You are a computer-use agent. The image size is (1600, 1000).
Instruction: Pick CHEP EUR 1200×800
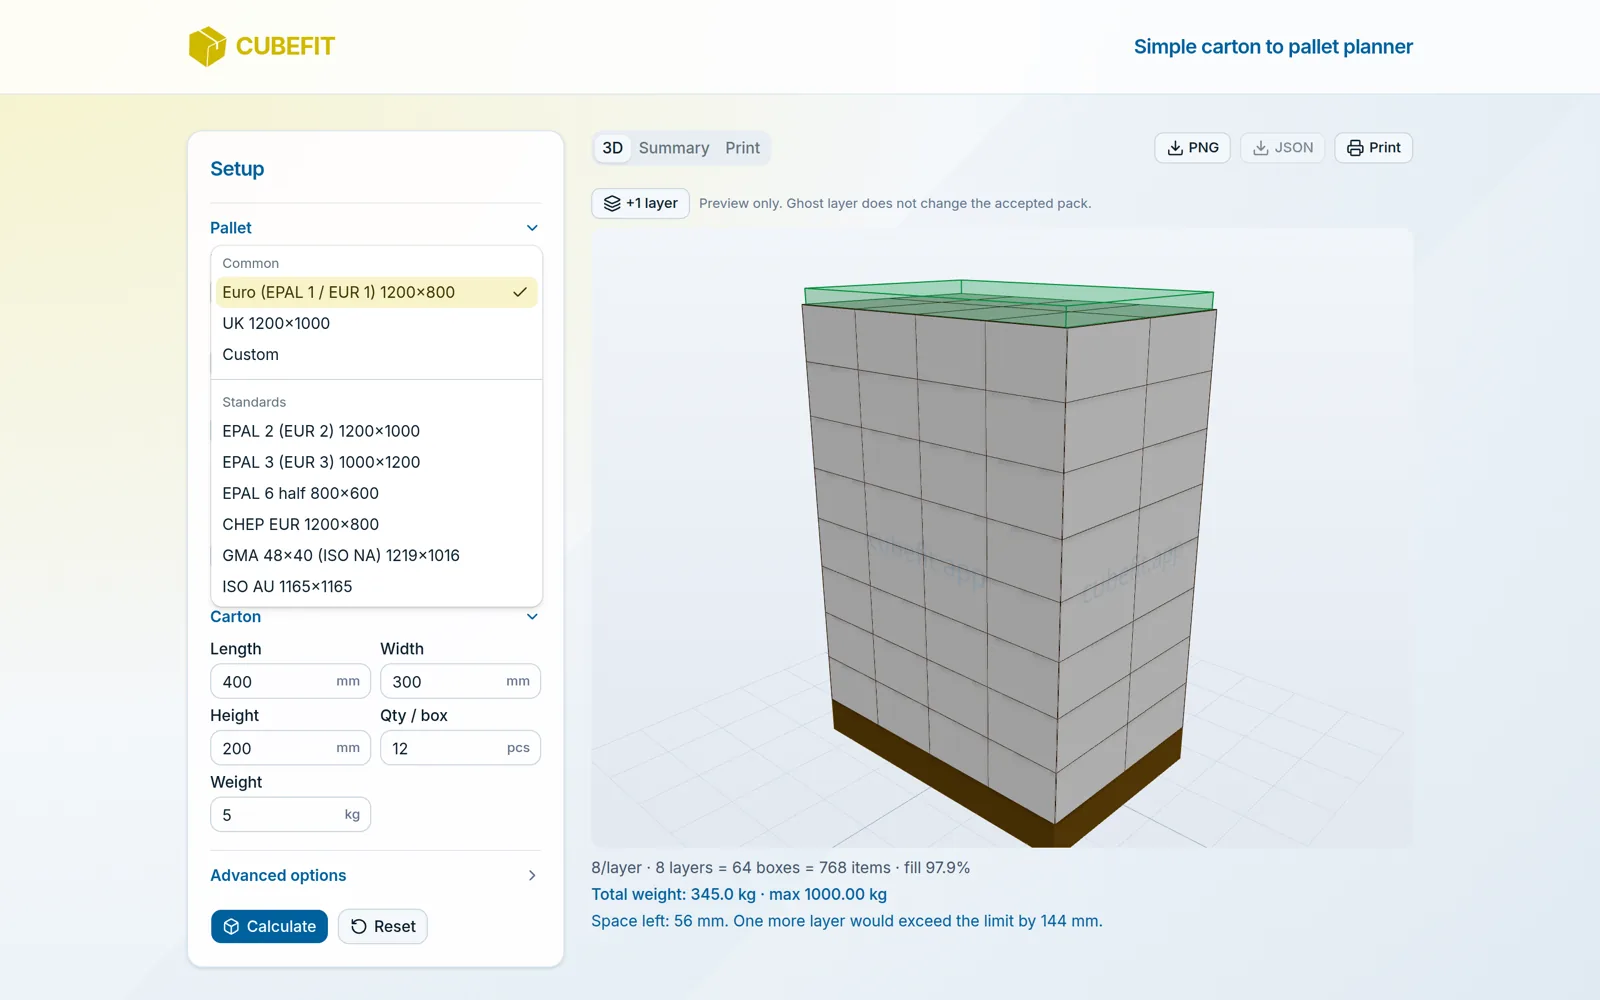point(377,524)
